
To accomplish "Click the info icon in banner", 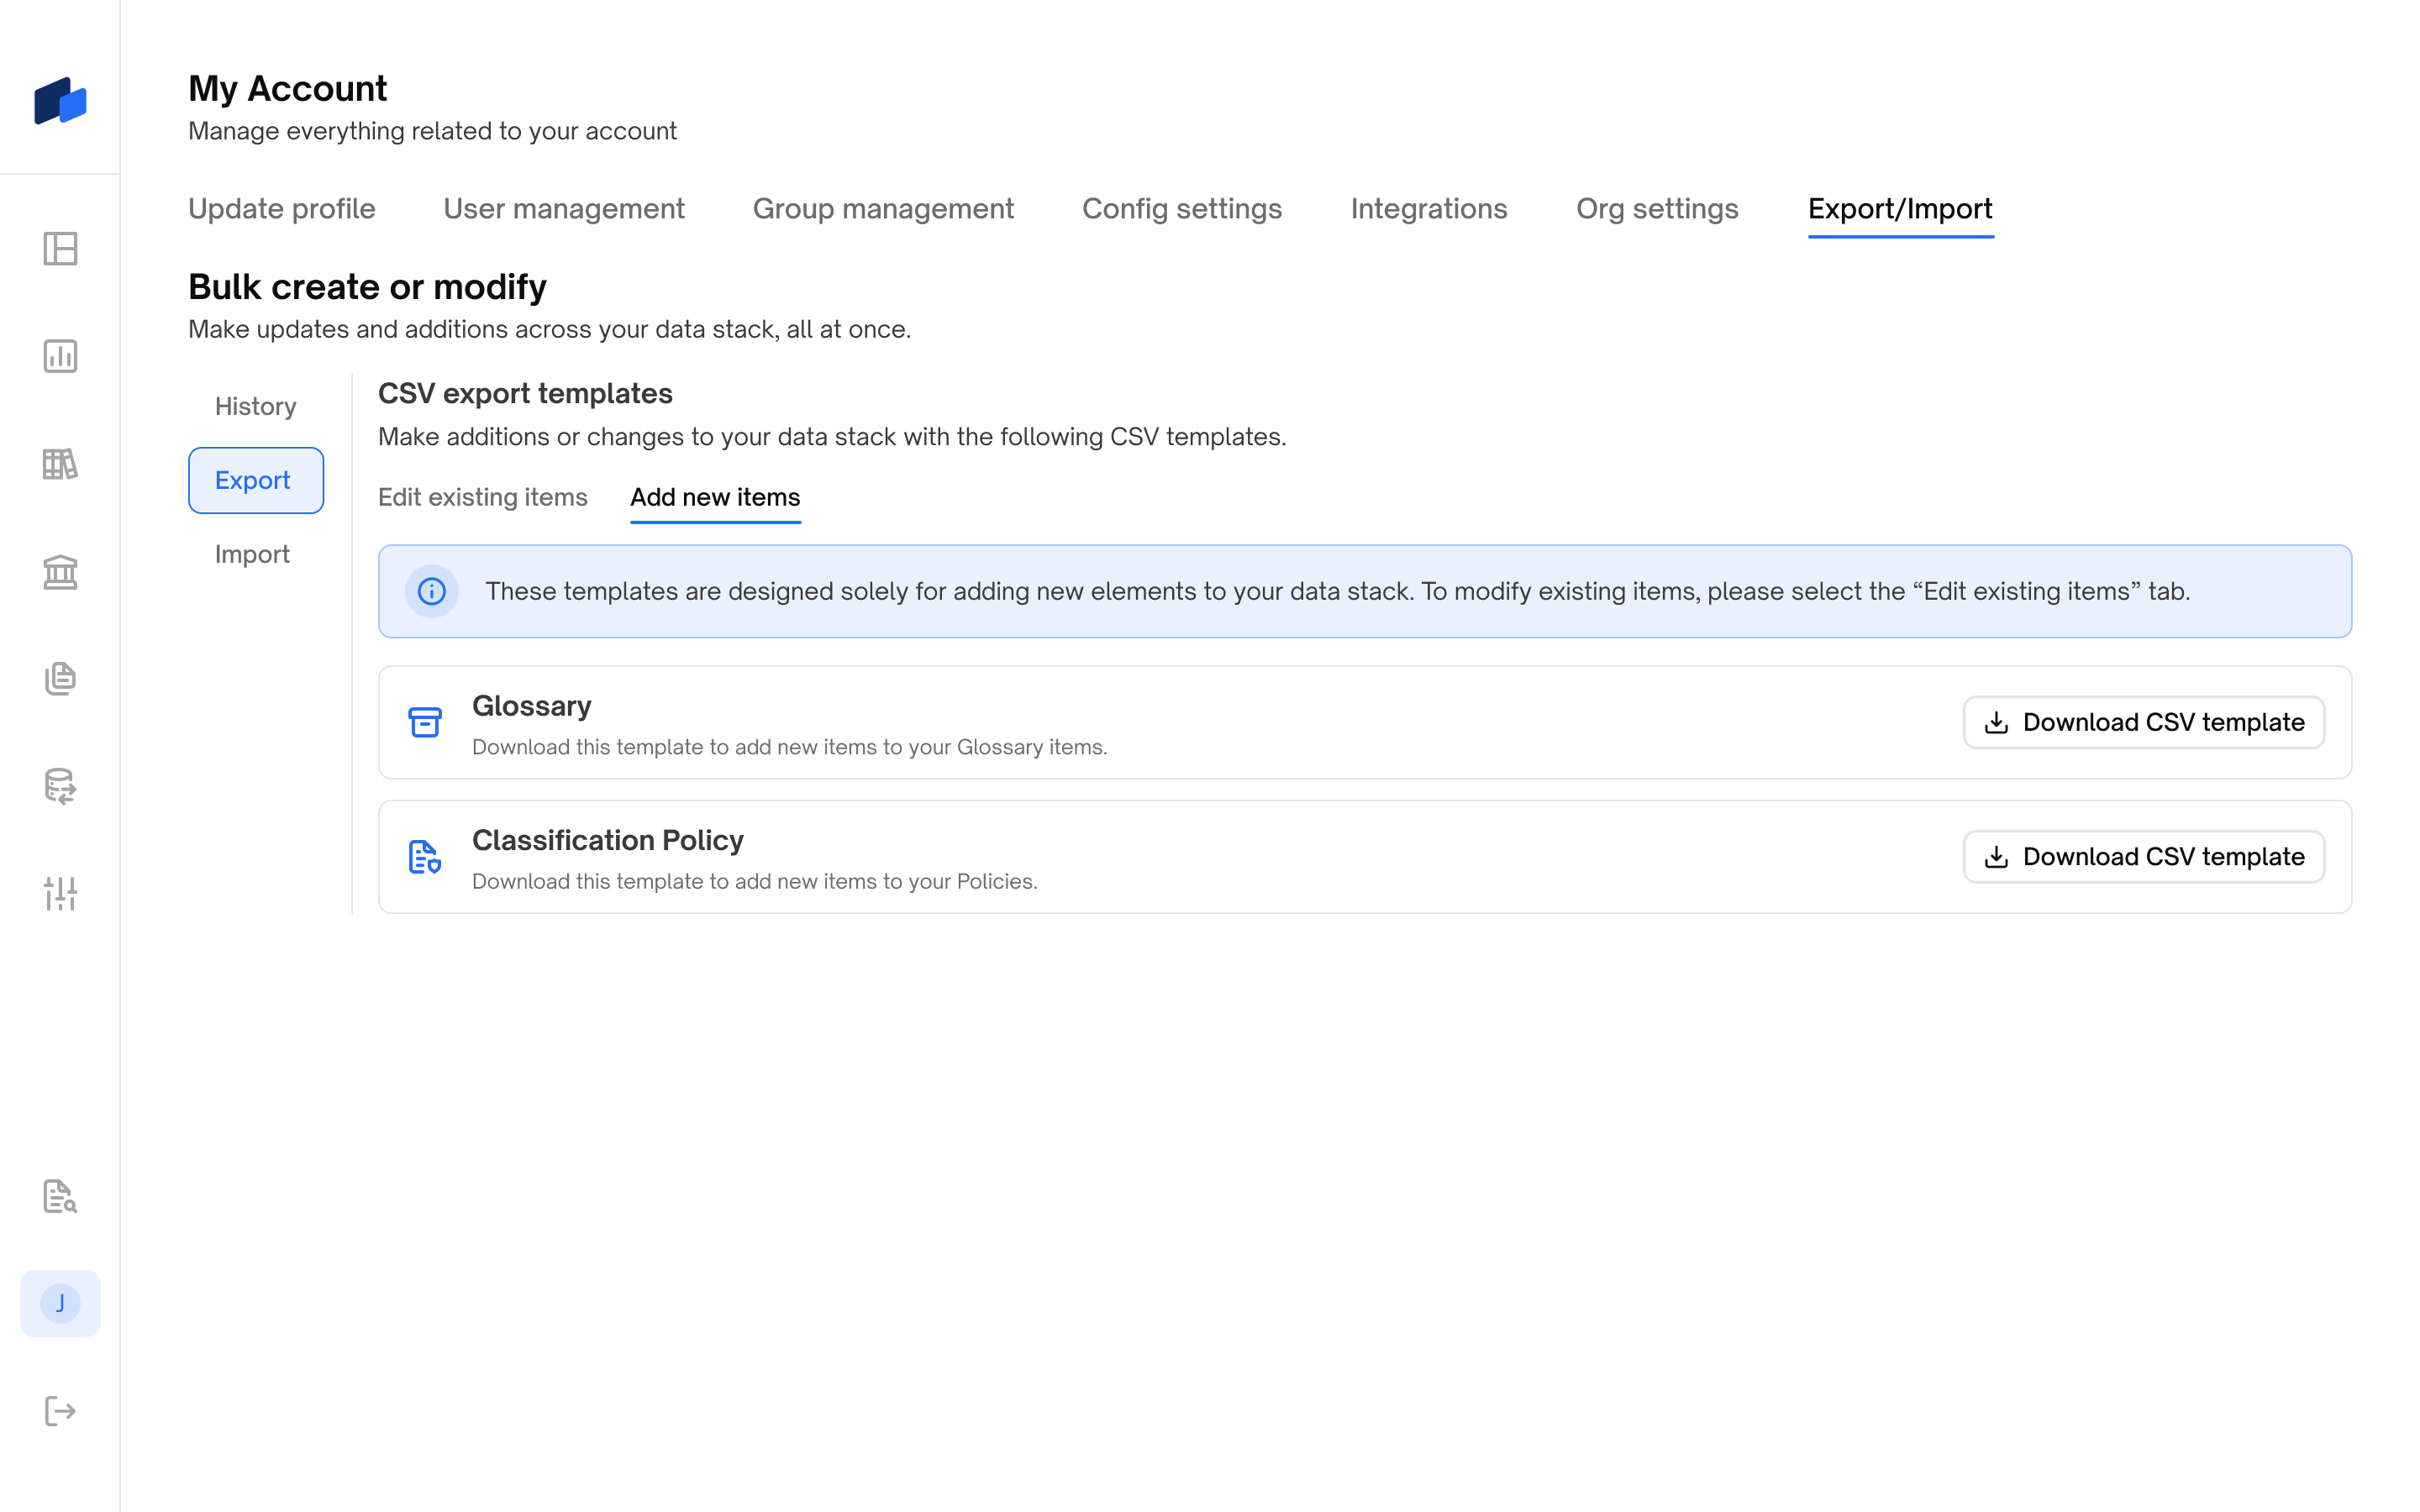I will coord(432,591).
